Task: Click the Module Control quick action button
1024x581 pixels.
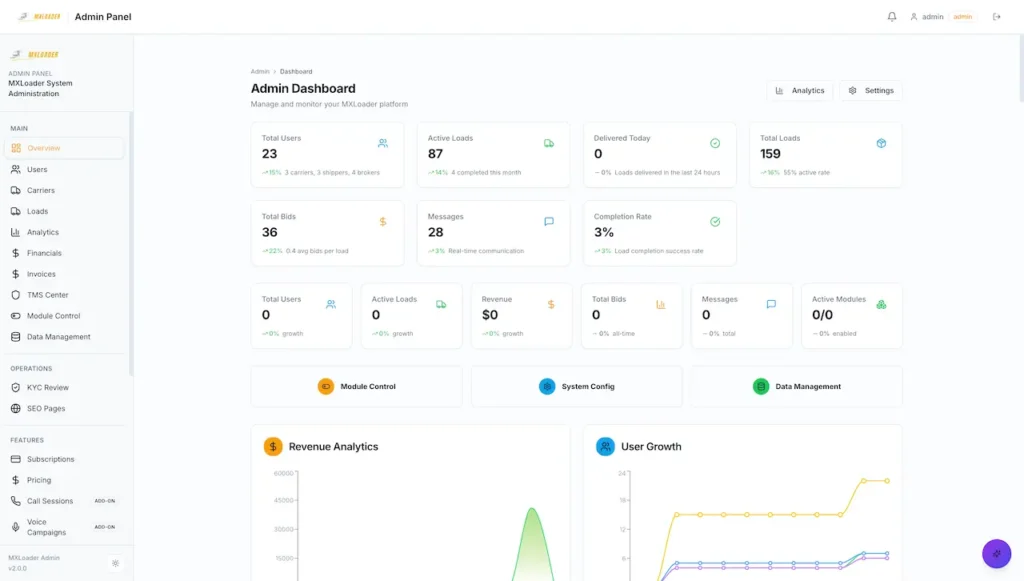Action: point(357,386)
